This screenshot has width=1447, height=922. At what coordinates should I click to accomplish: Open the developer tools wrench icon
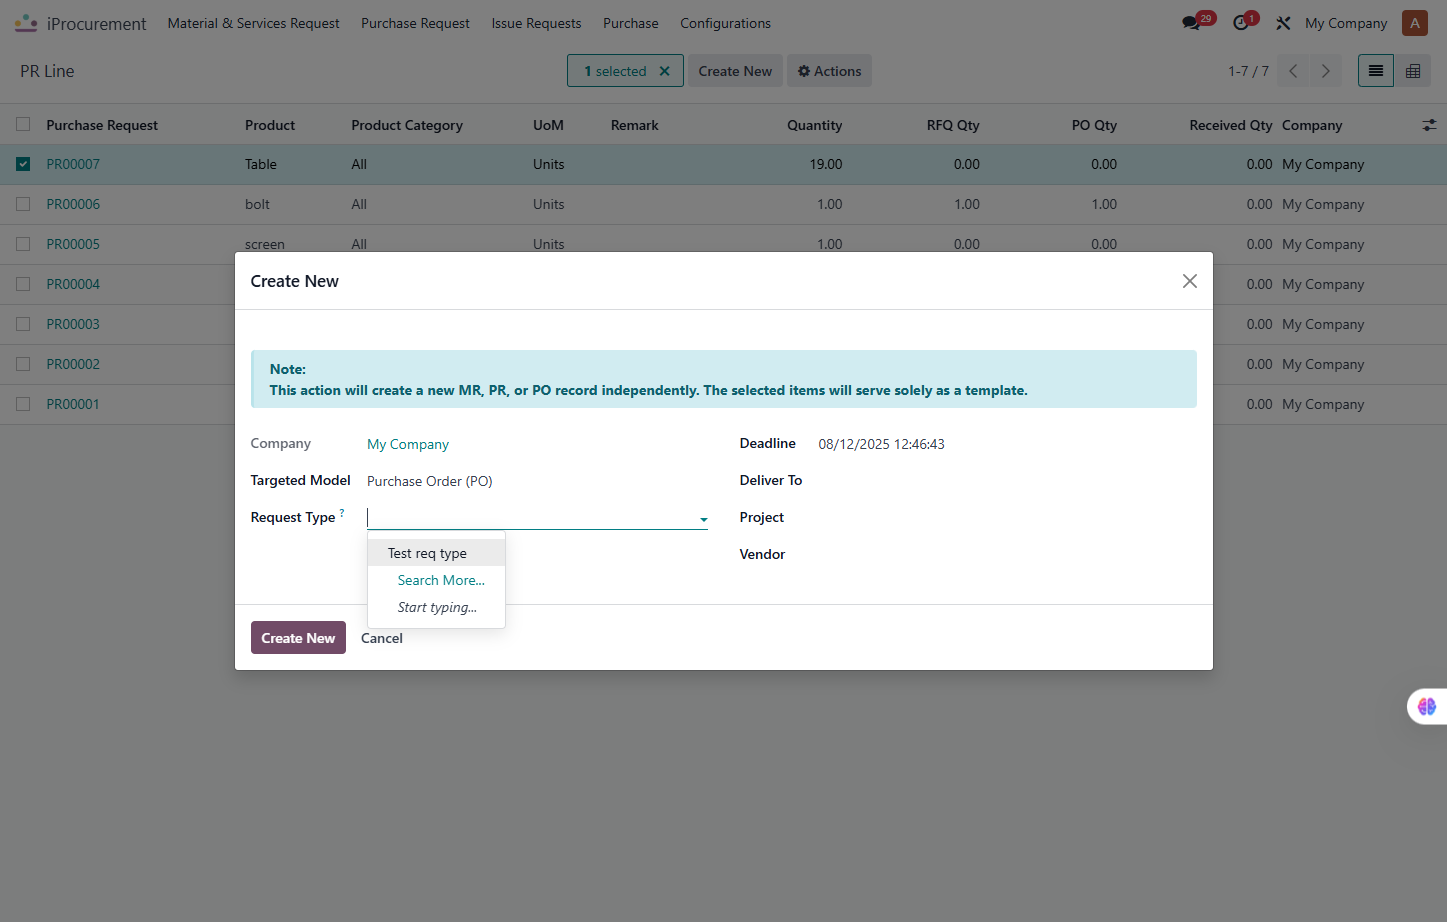(1283, 23)
